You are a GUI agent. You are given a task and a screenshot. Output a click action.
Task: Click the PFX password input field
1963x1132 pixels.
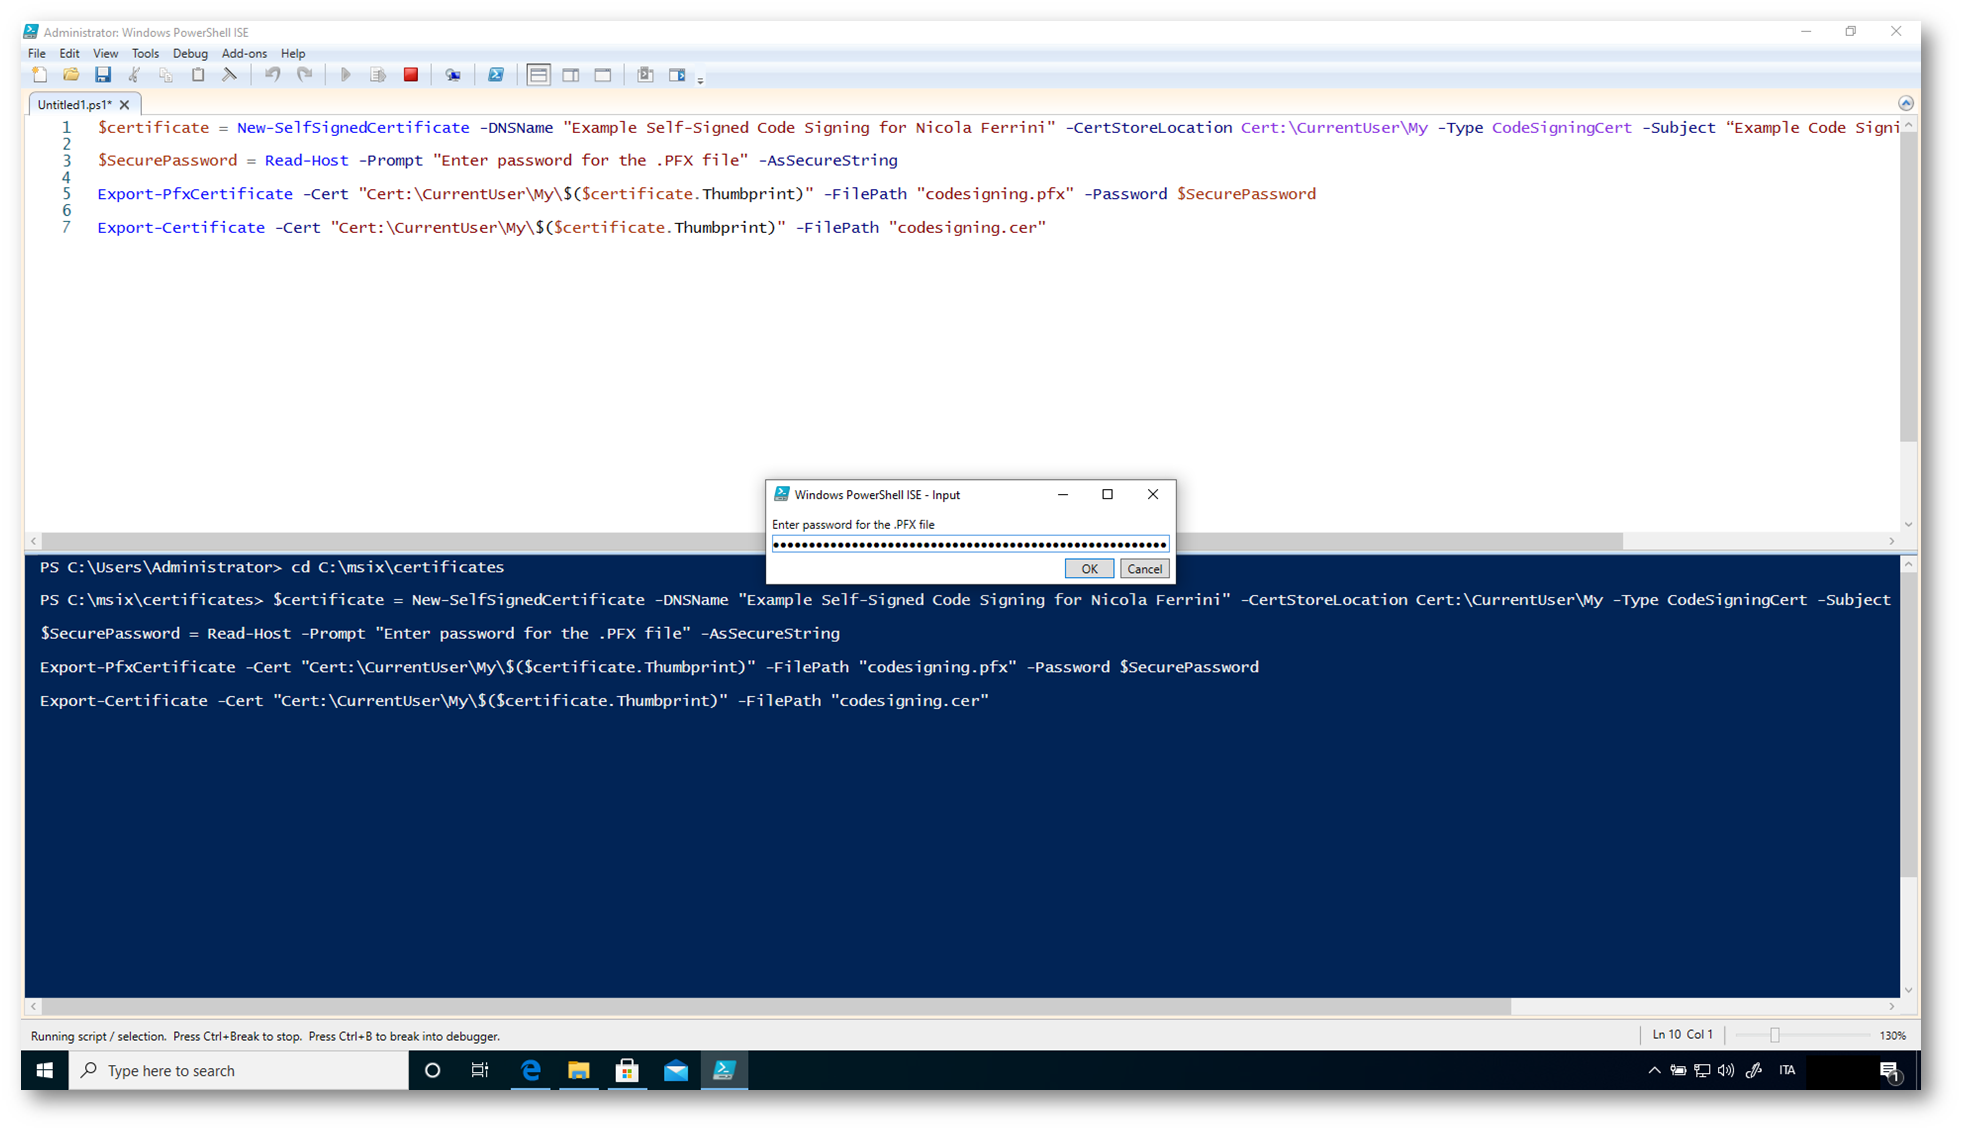pos(970,544)
